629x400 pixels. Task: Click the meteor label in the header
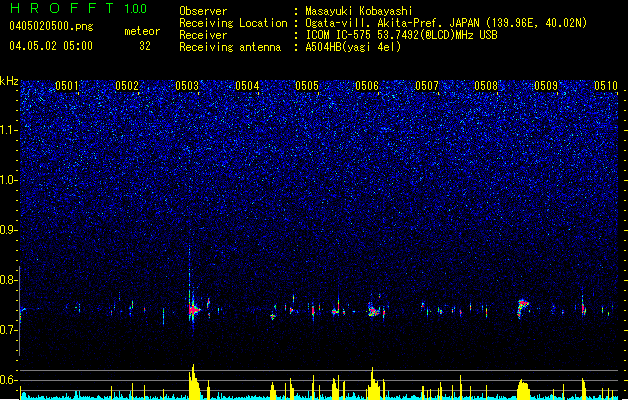tap(142, 31)
